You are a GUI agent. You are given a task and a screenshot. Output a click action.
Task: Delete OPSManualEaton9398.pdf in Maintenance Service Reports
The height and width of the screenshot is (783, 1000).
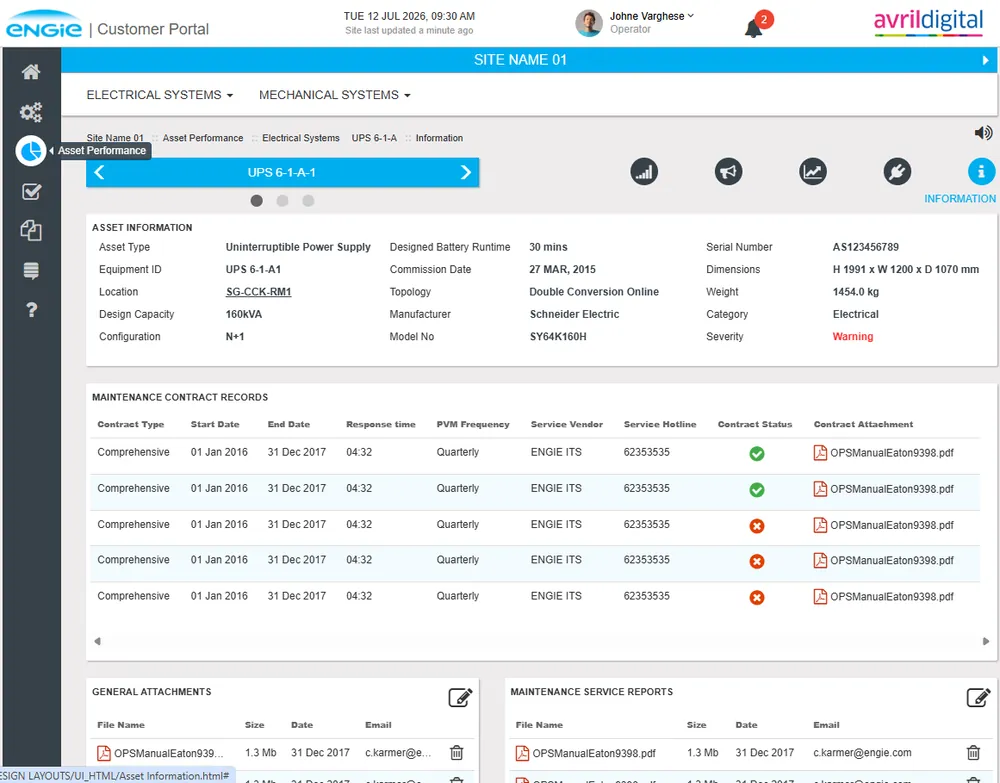[973, 753]
